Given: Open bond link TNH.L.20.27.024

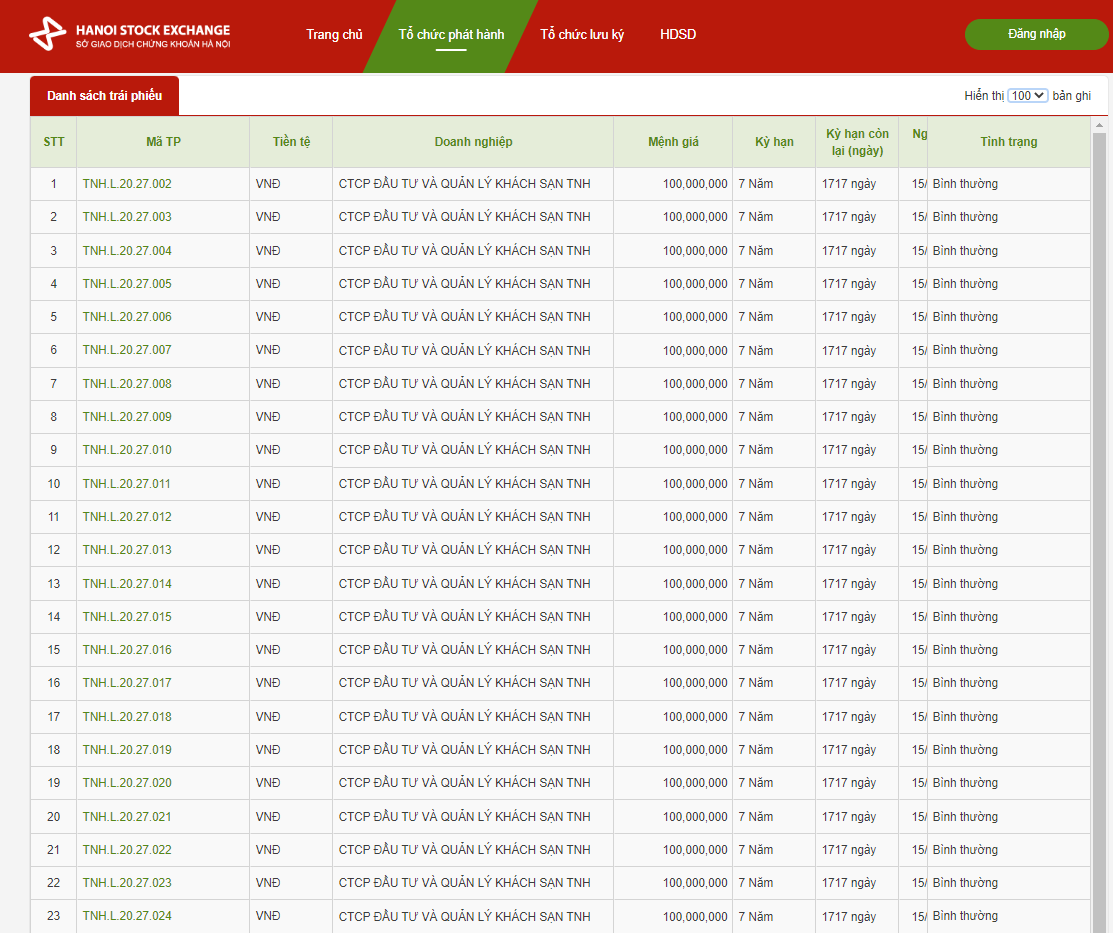Looking at the screenshot, I should 127,916.
